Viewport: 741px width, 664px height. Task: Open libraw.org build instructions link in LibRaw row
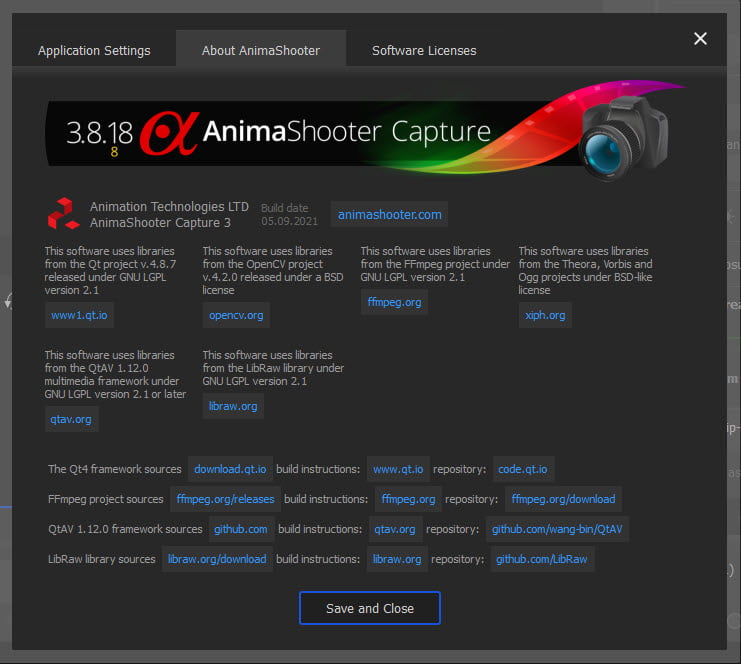(x=397, y=559)
